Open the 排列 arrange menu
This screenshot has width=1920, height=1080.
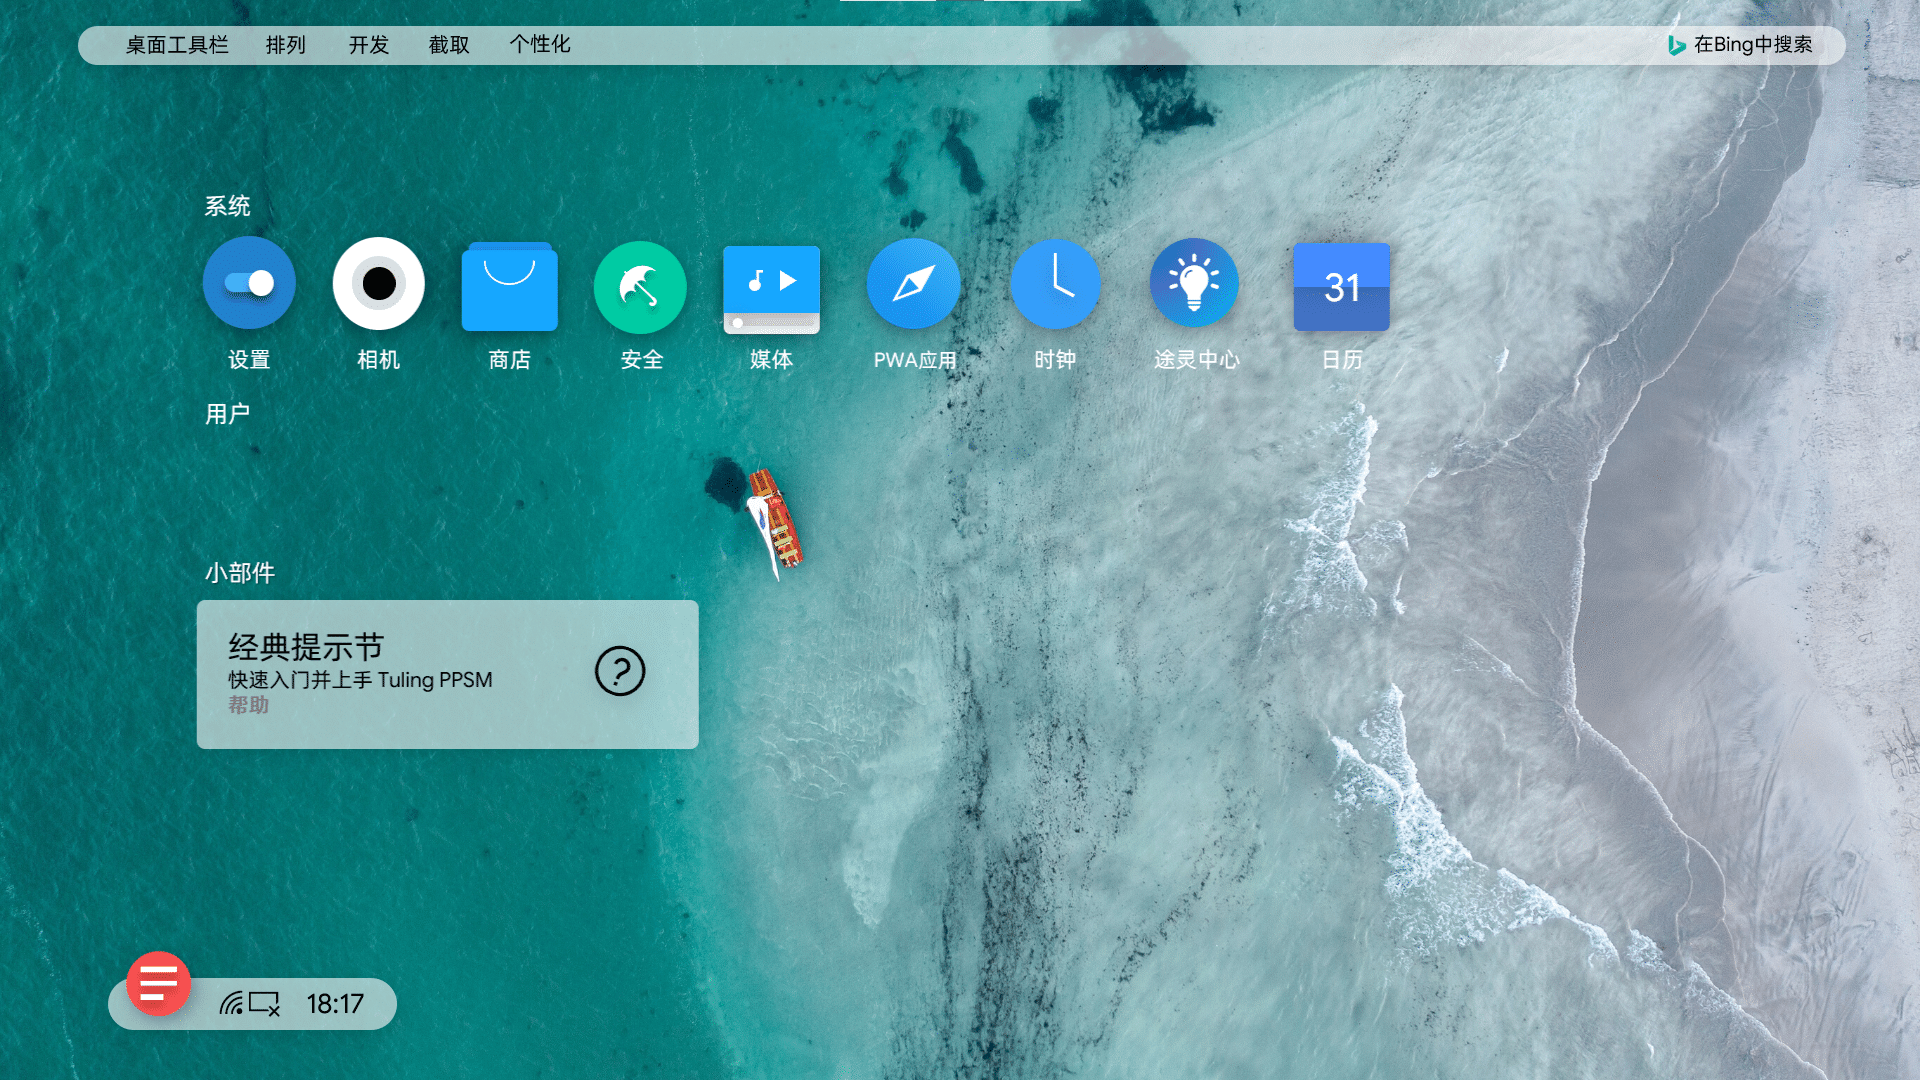click(x=286, y=45)
